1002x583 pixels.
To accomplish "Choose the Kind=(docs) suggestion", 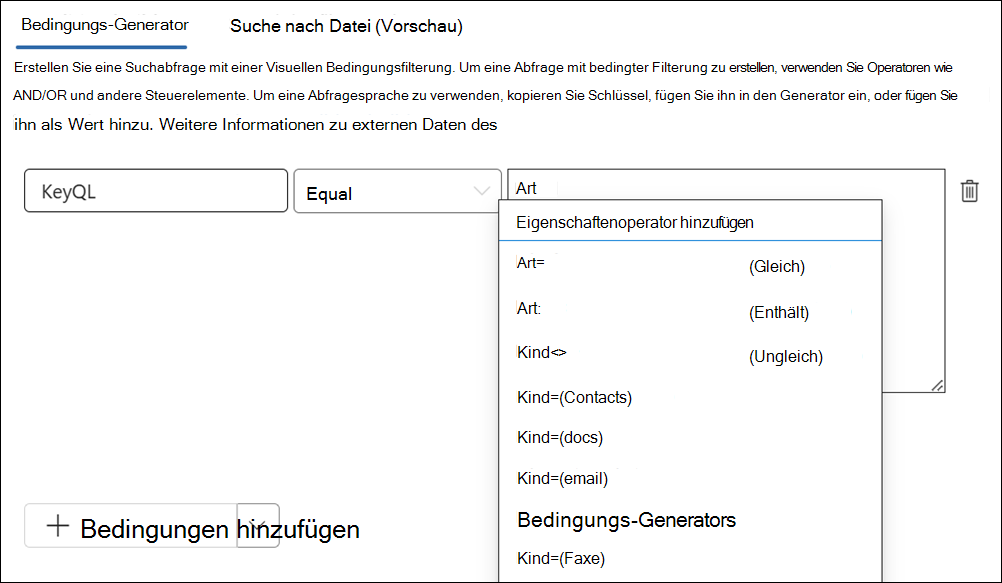I will 560,437.
